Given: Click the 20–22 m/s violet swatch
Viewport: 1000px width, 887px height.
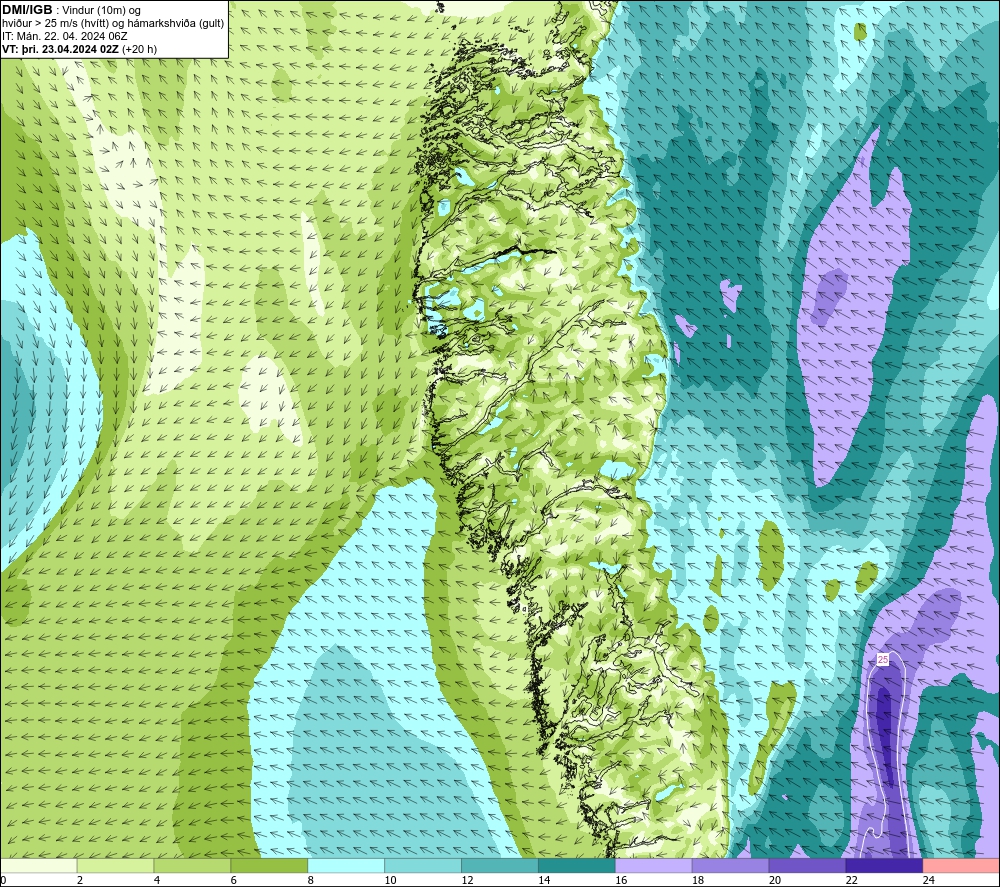Looking at the screenshot, I should click(x=807, y=865).
